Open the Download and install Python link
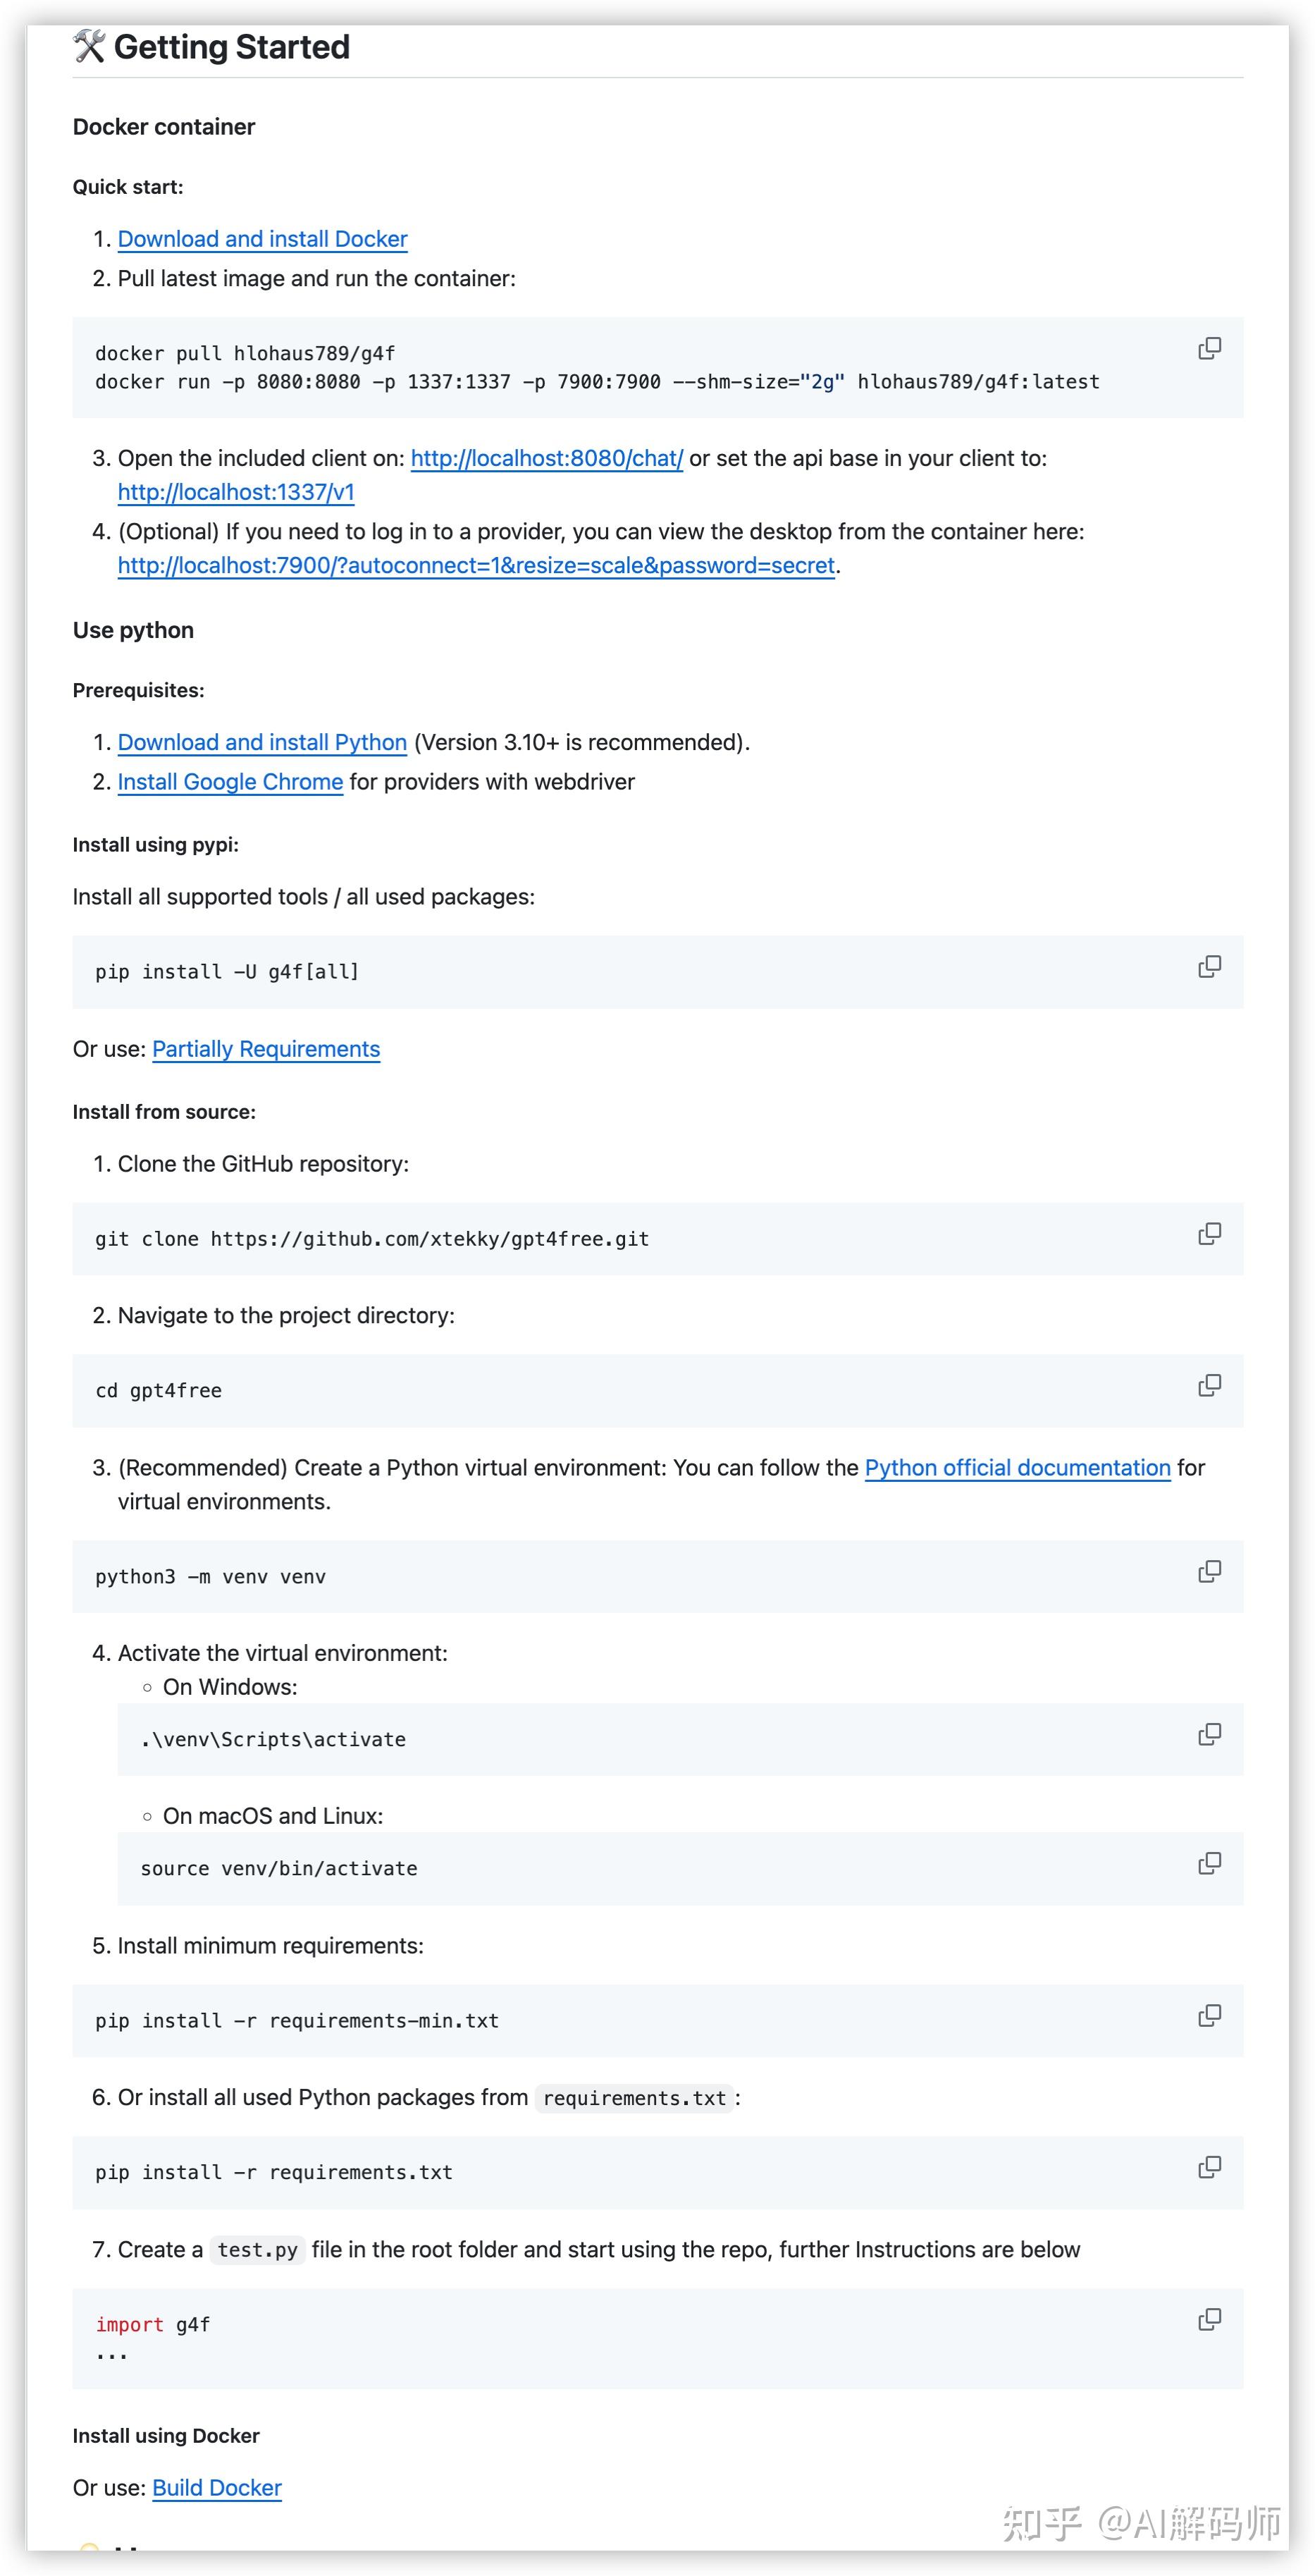1315x2576 pixels. point(261,742)
